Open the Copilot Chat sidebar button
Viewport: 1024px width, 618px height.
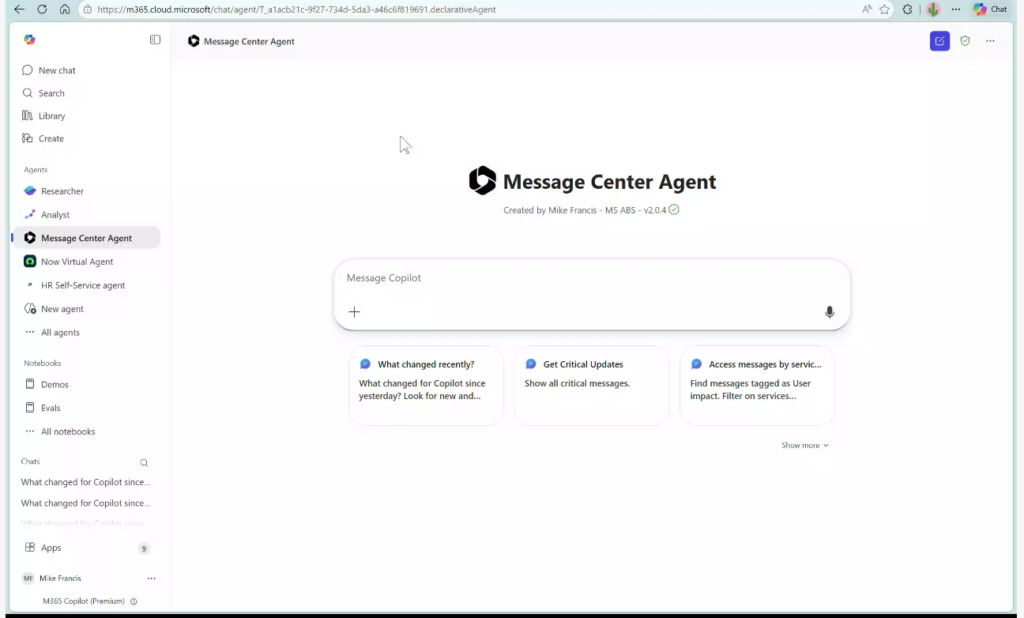pyautogui.click(x=991, y=9)
